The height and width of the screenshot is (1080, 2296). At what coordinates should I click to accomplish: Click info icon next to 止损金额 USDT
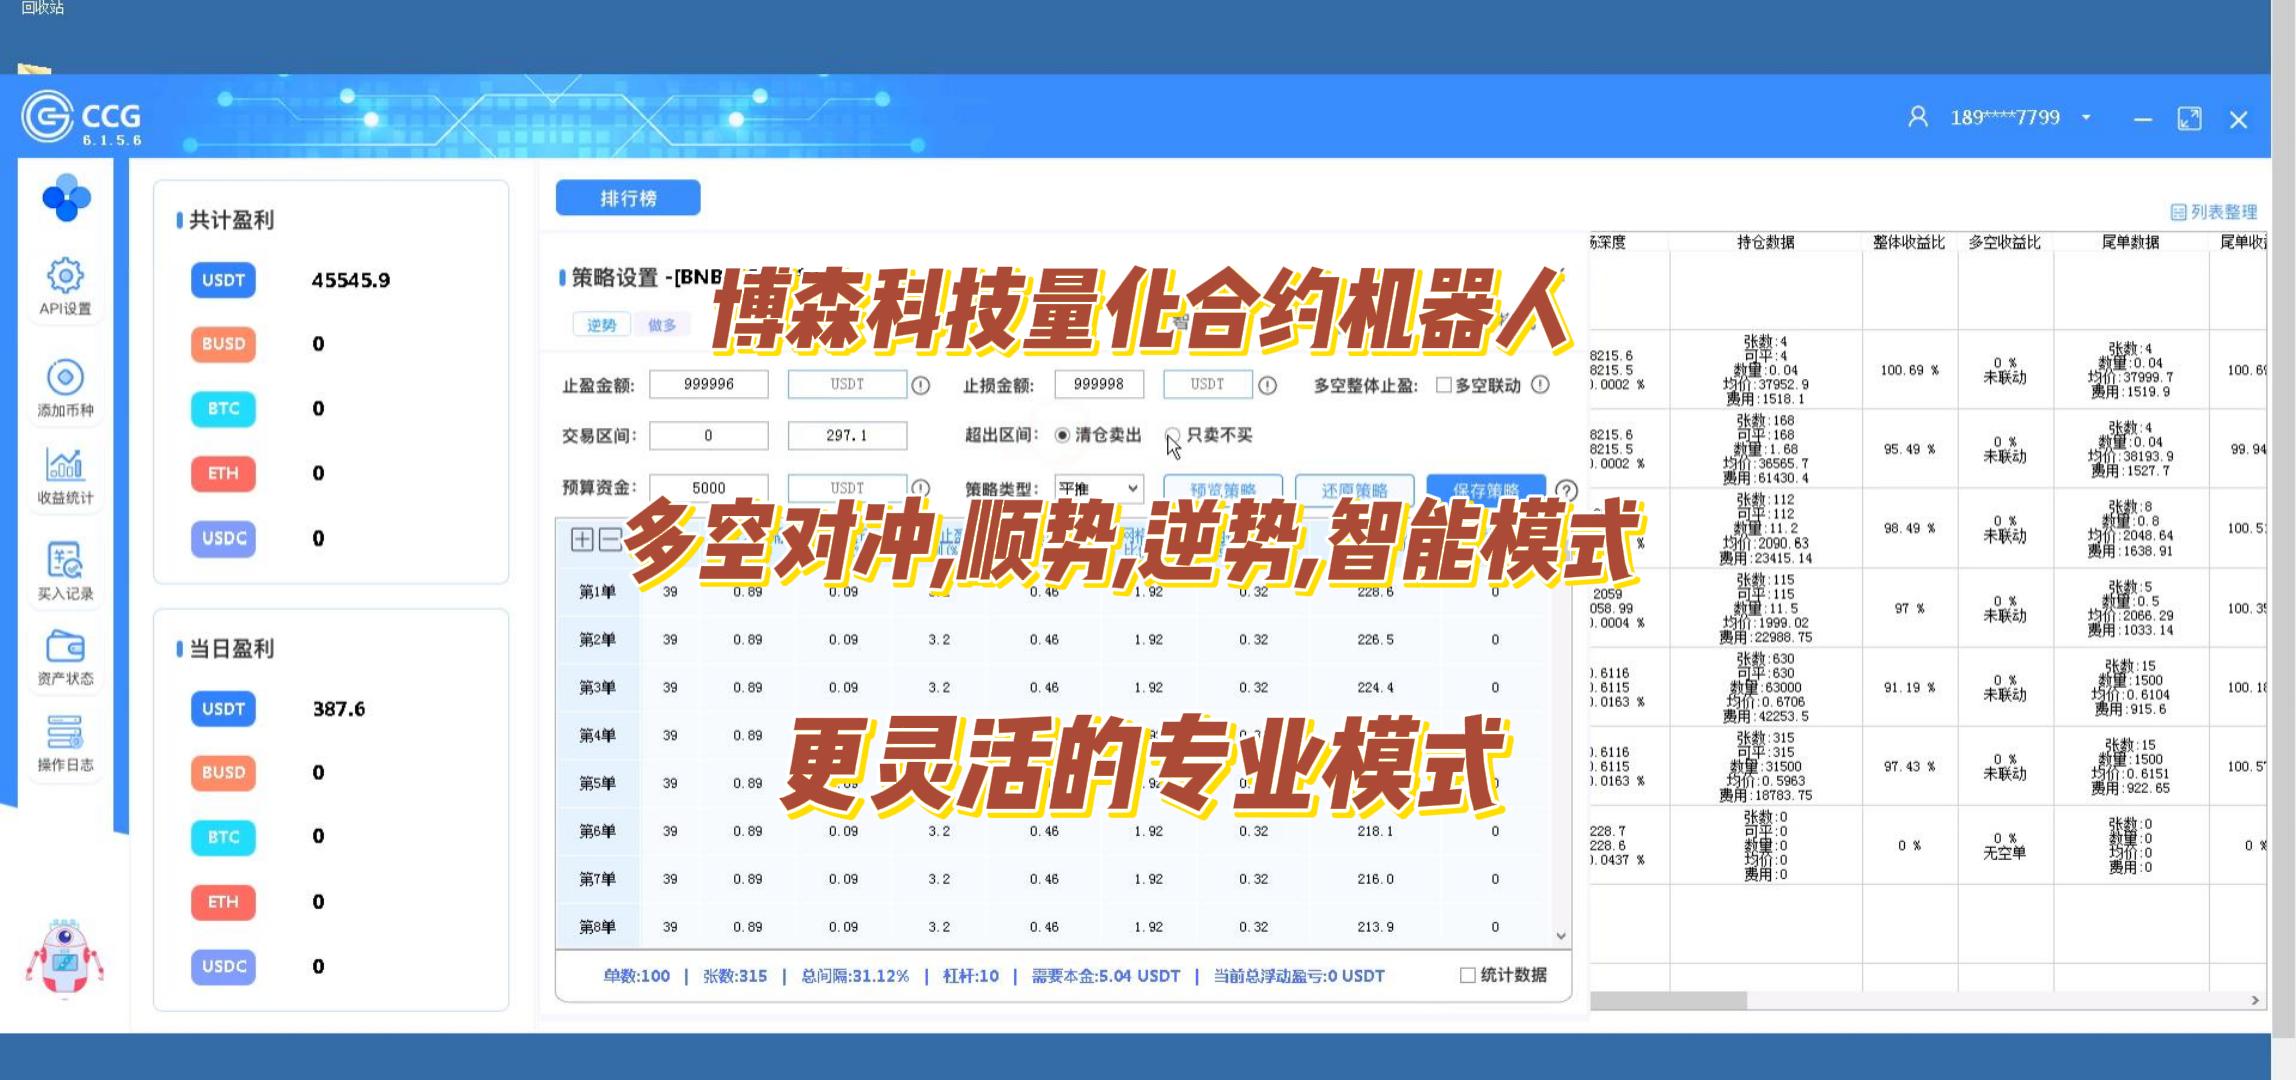tap(1267, 385)
